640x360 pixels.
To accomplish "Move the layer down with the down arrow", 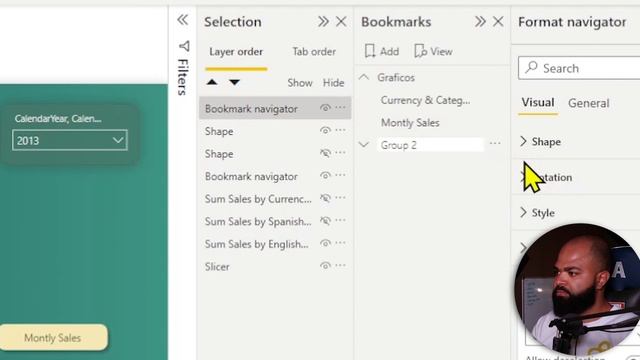I will (234, 82).
